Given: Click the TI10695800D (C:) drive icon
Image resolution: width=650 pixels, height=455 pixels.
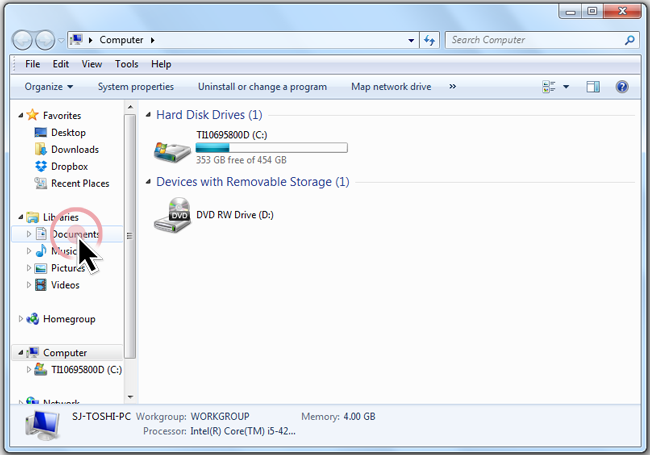Looking at the screenshot, I should (x=172, y=151).
